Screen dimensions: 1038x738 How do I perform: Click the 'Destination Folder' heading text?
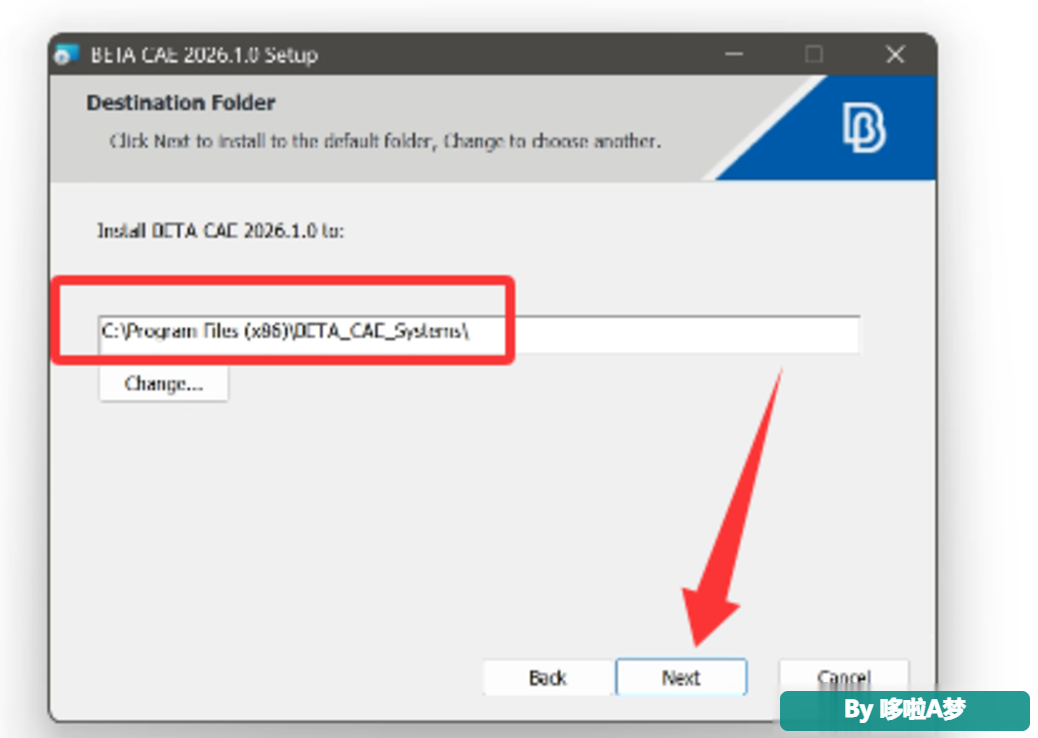coord(181,103)
